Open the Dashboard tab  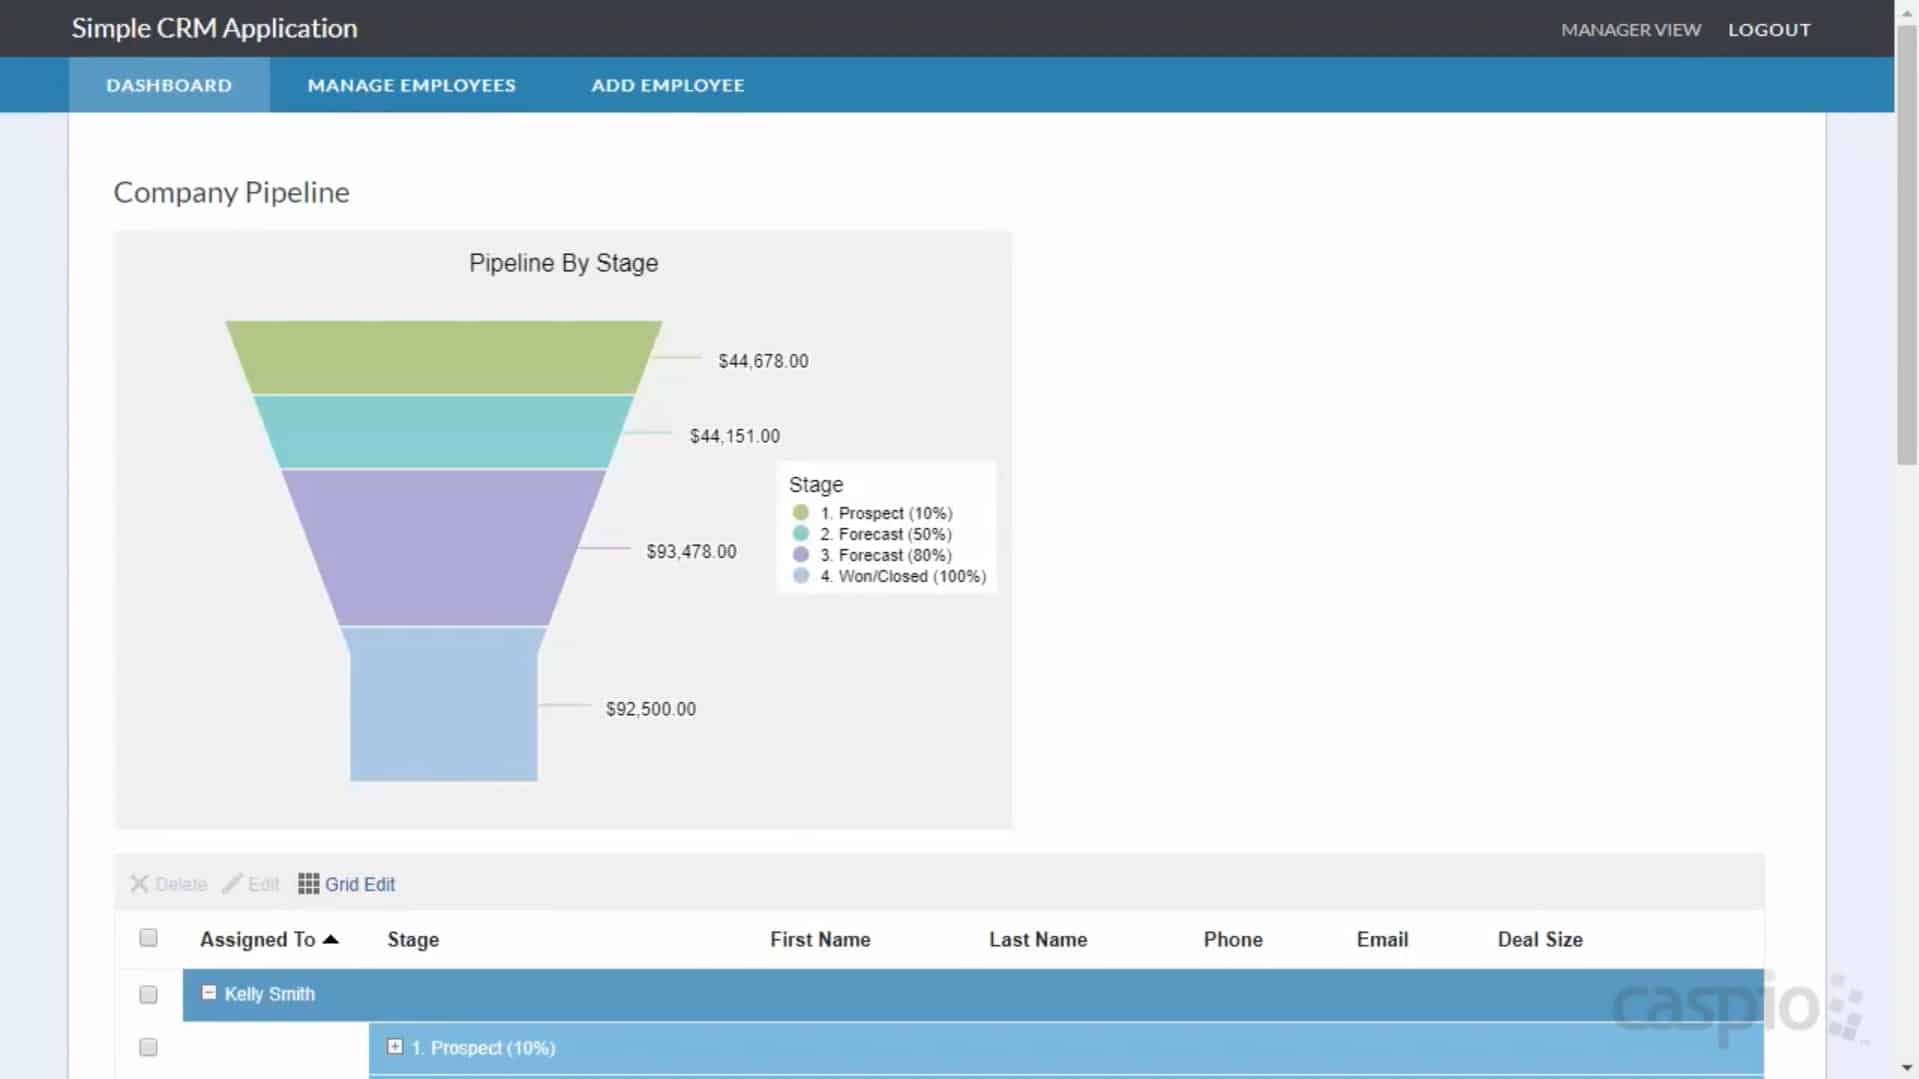click(x=169, y=85)
